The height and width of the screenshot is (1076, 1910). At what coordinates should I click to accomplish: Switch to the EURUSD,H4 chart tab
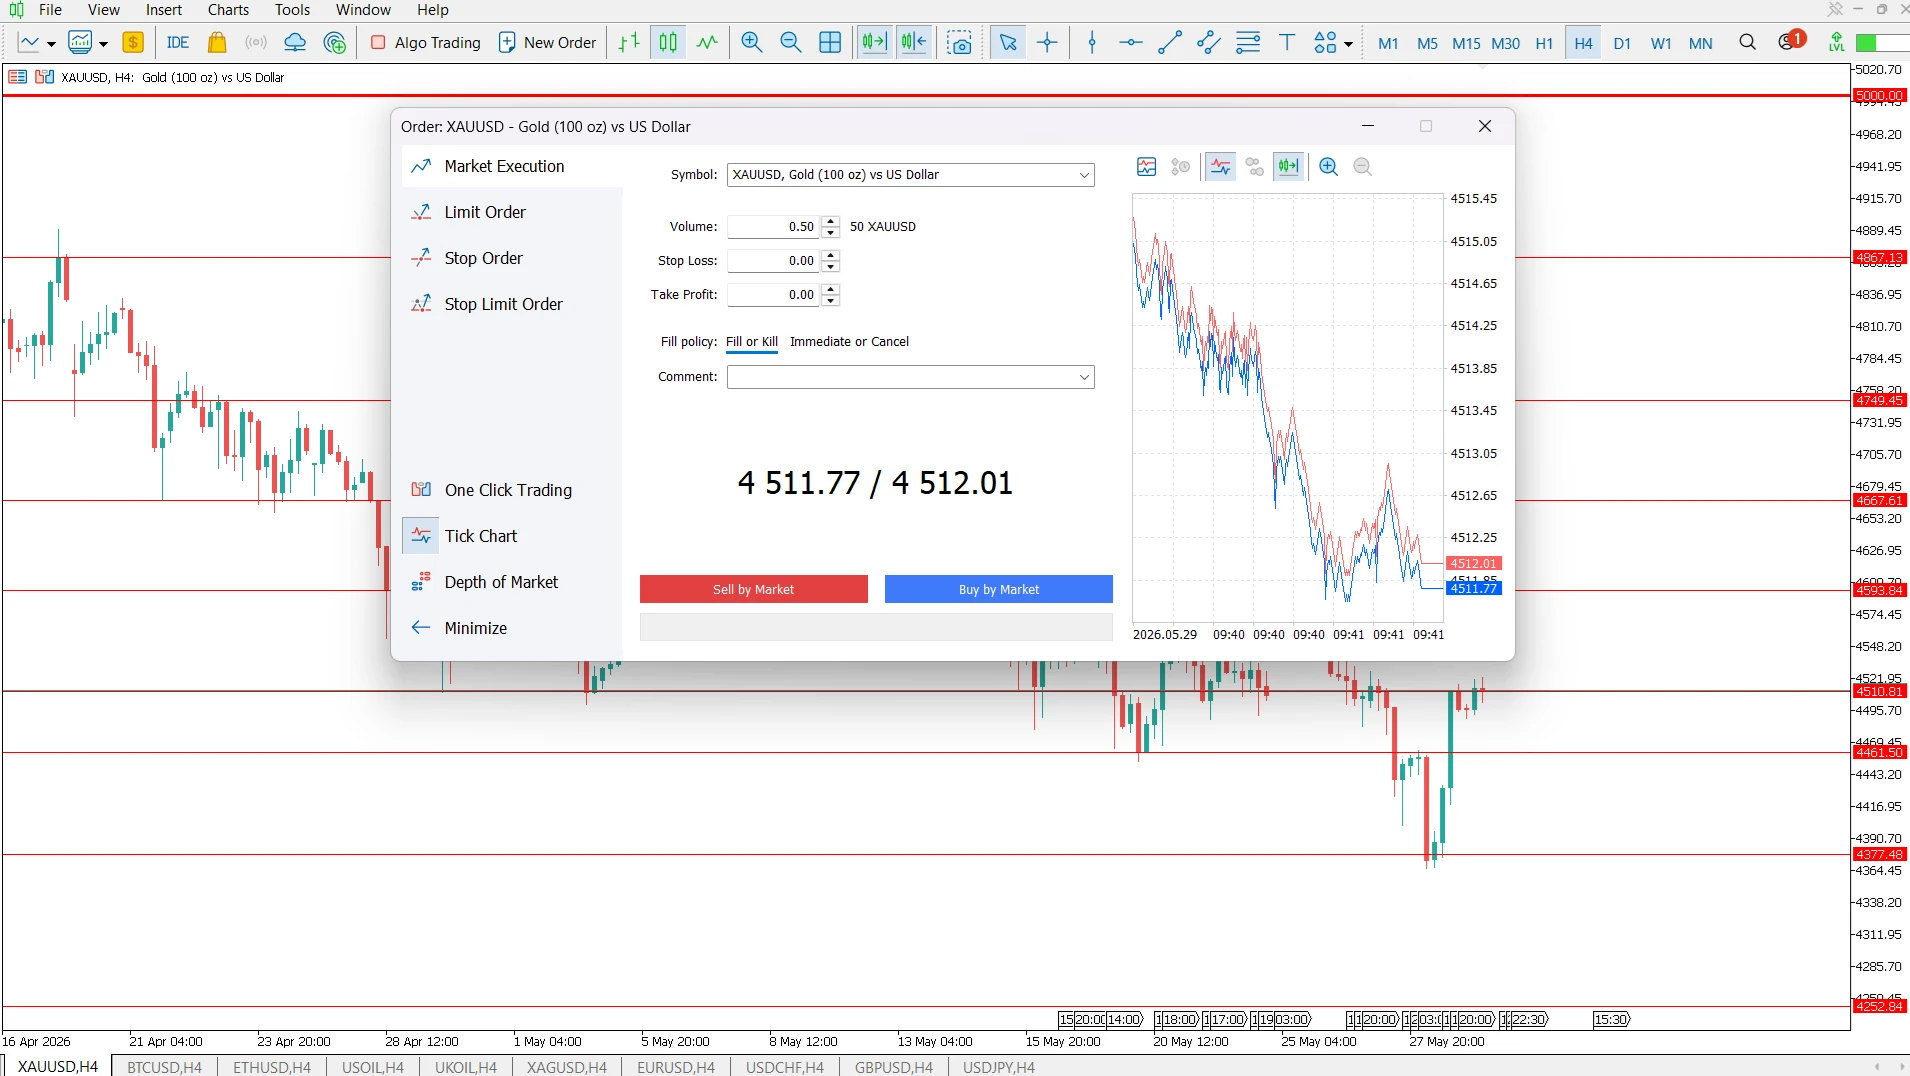676,1067
